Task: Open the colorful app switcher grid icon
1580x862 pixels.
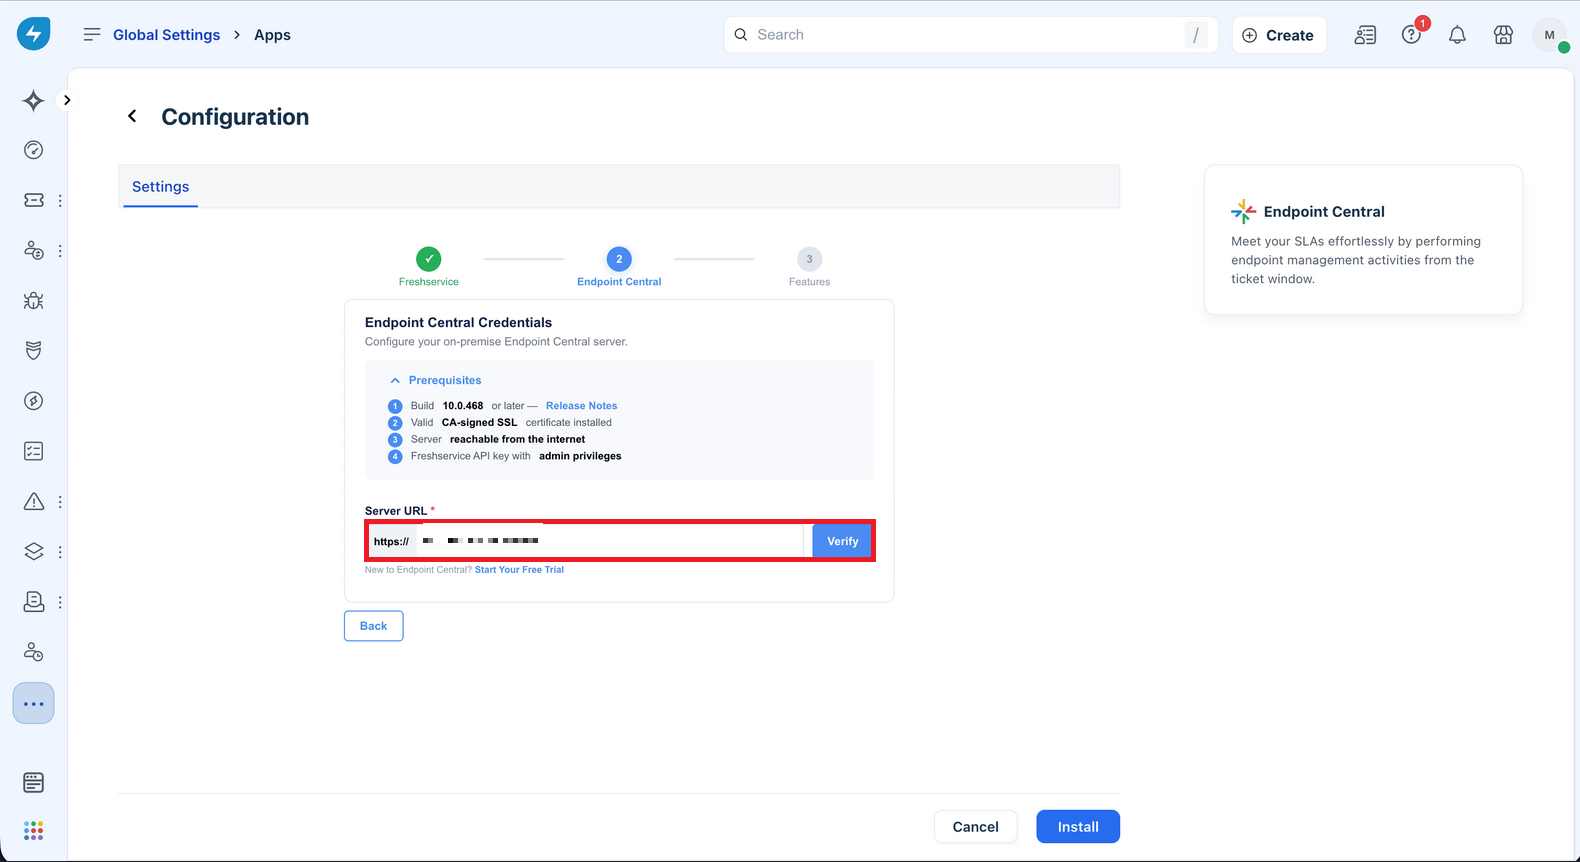Action: (x=33, y=830)
